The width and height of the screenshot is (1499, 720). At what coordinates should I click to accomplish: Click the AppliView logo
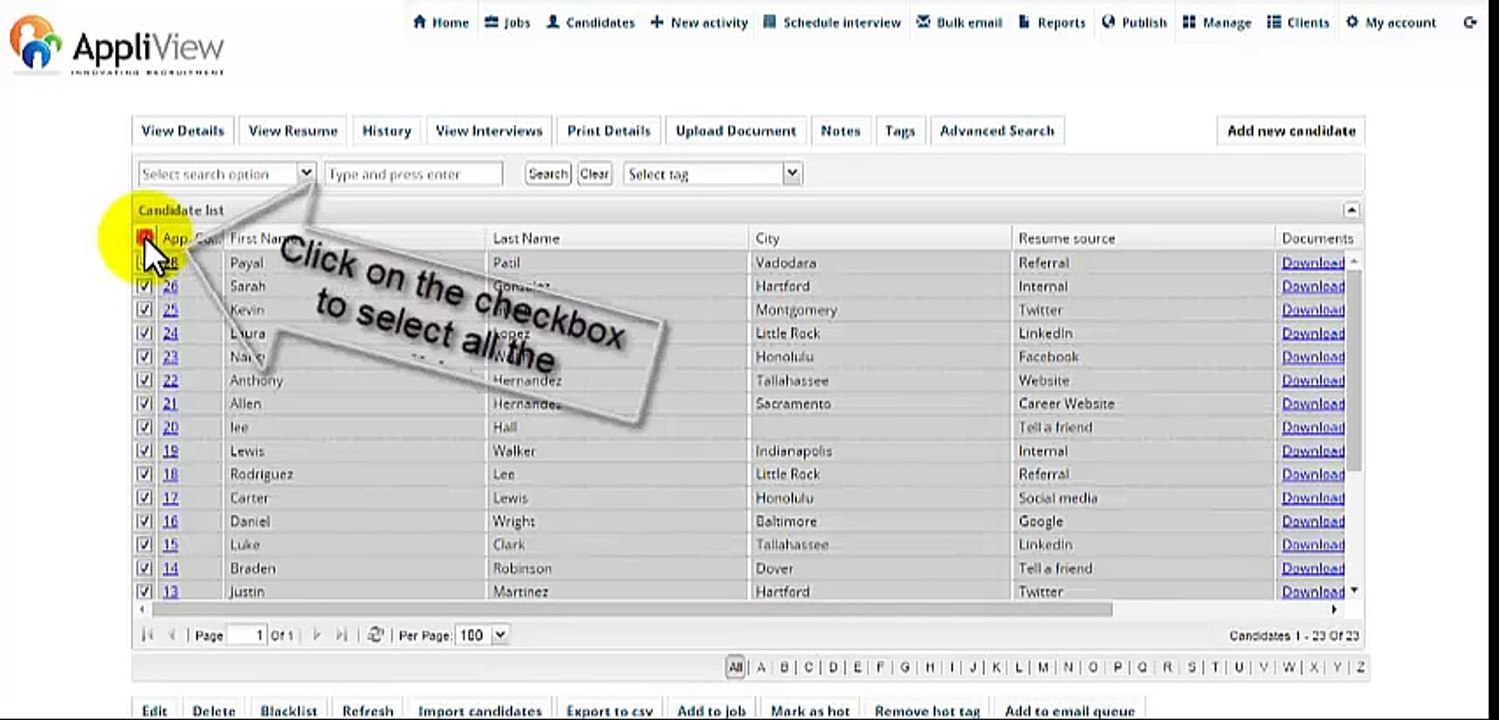tap(118, 46)
